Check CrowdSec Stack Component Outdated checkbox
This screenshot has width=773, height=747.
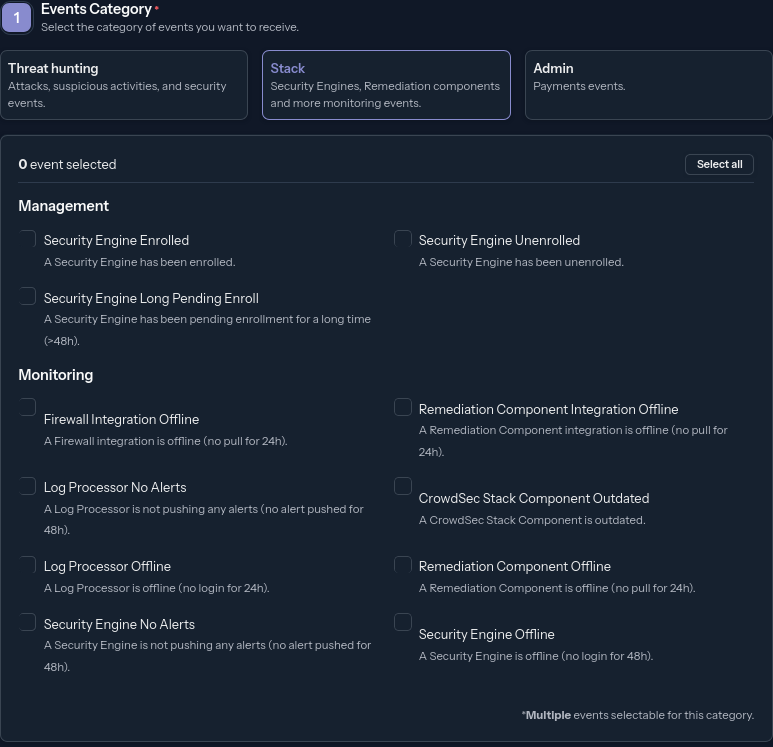click(403, 487)
